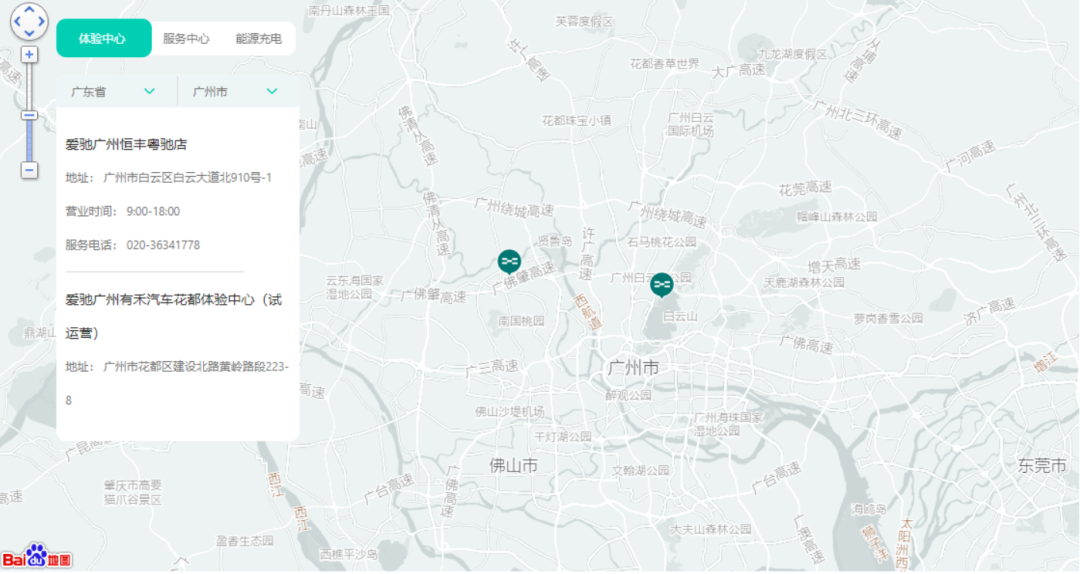Click the 文翰湖公园 map label
This screenshot has width=1080, height=574.
(x=641, y=471)
